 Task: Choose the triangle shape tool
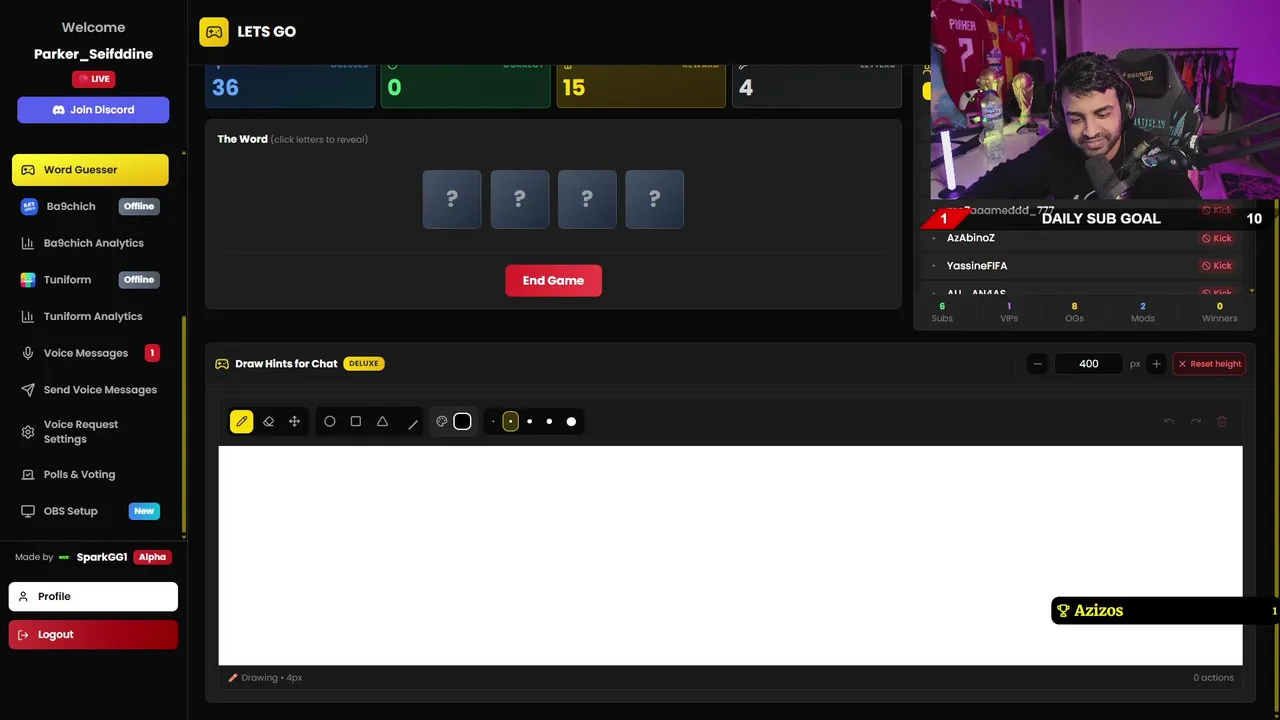coord(382,422)
